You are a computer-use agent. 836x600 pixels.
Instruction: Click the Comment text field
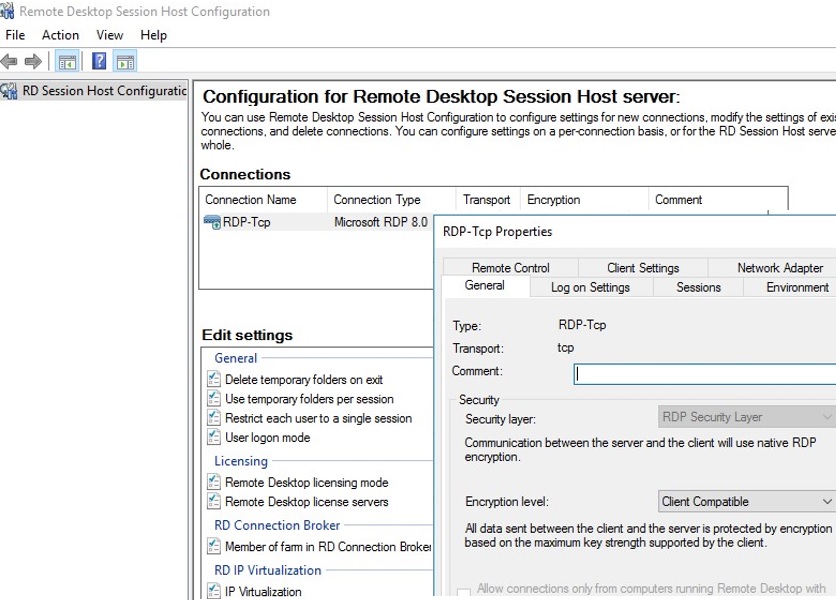[x=704, y=373]
